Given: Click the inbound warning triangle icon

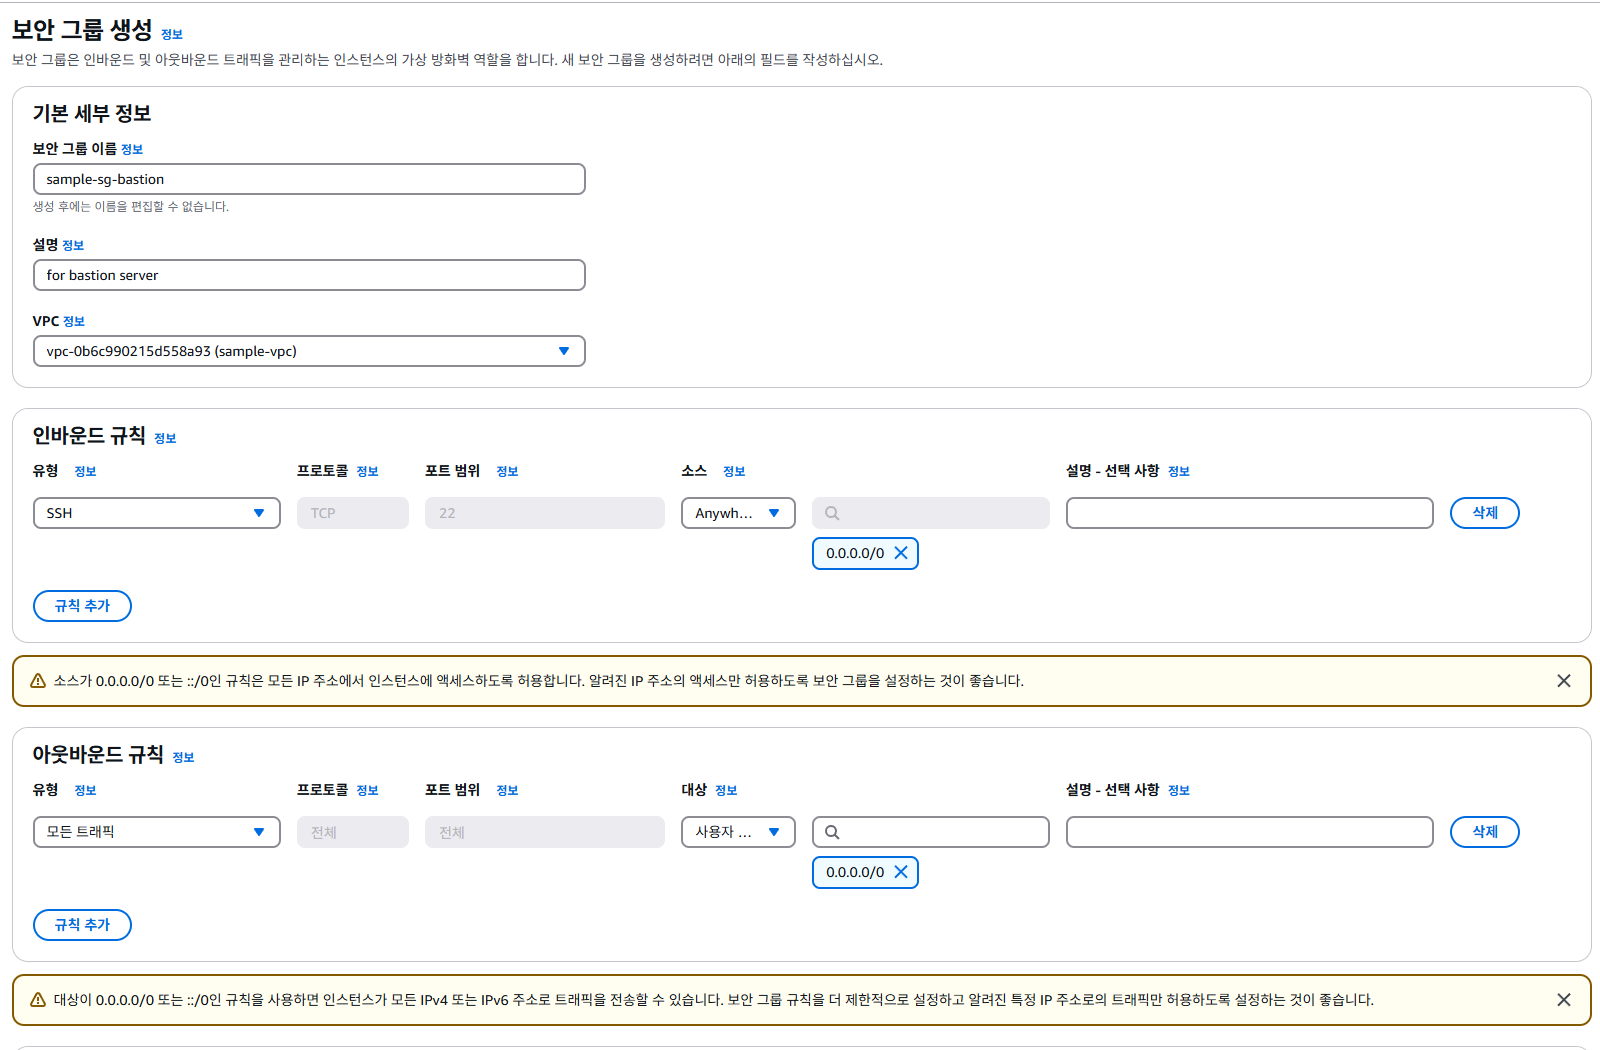Looking at the screenshot, I should tap(38, 681).
